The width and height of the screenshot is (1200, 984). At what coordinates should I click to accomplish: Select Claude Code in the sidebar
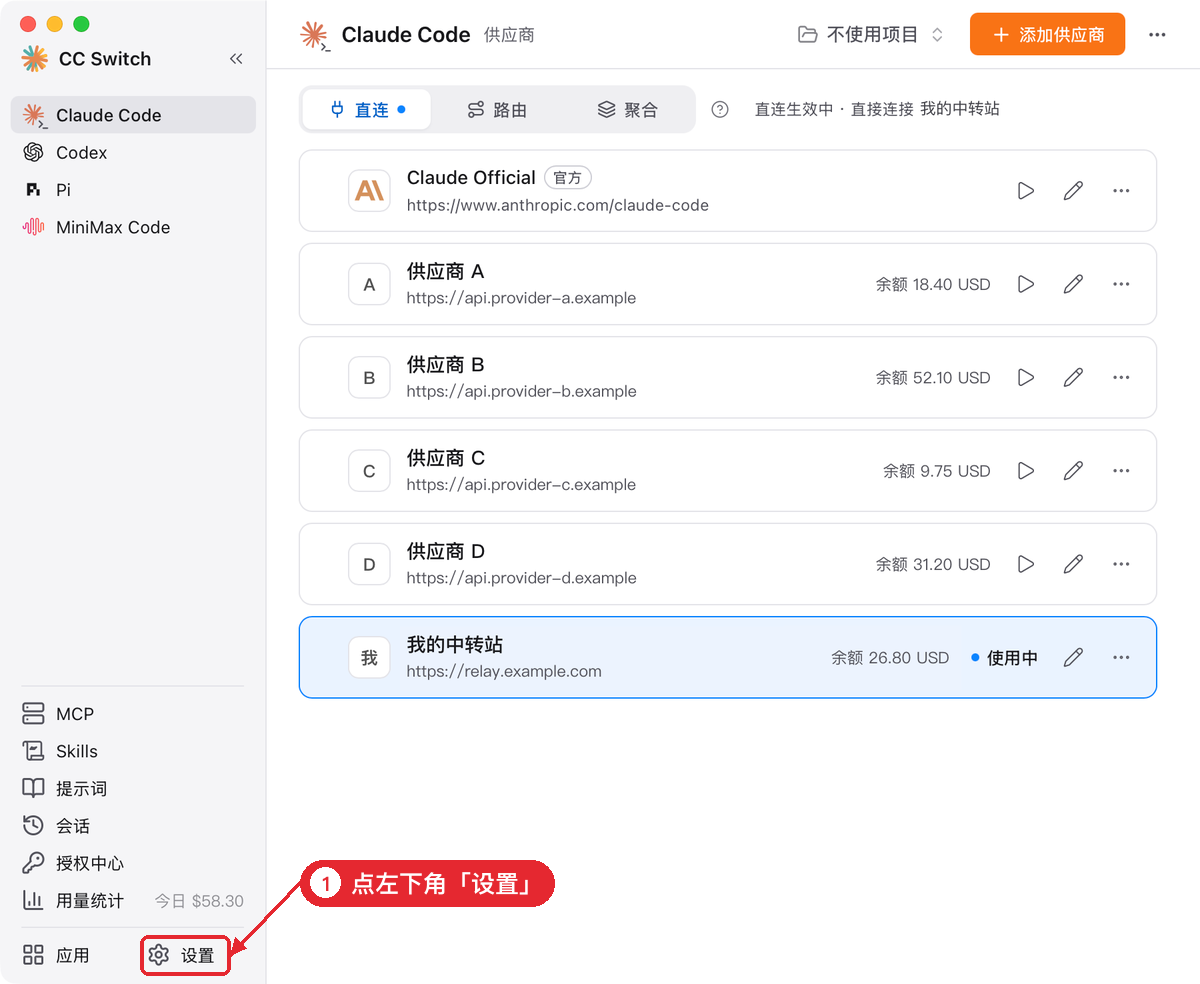pyautogui.click(x=133, y=115)
